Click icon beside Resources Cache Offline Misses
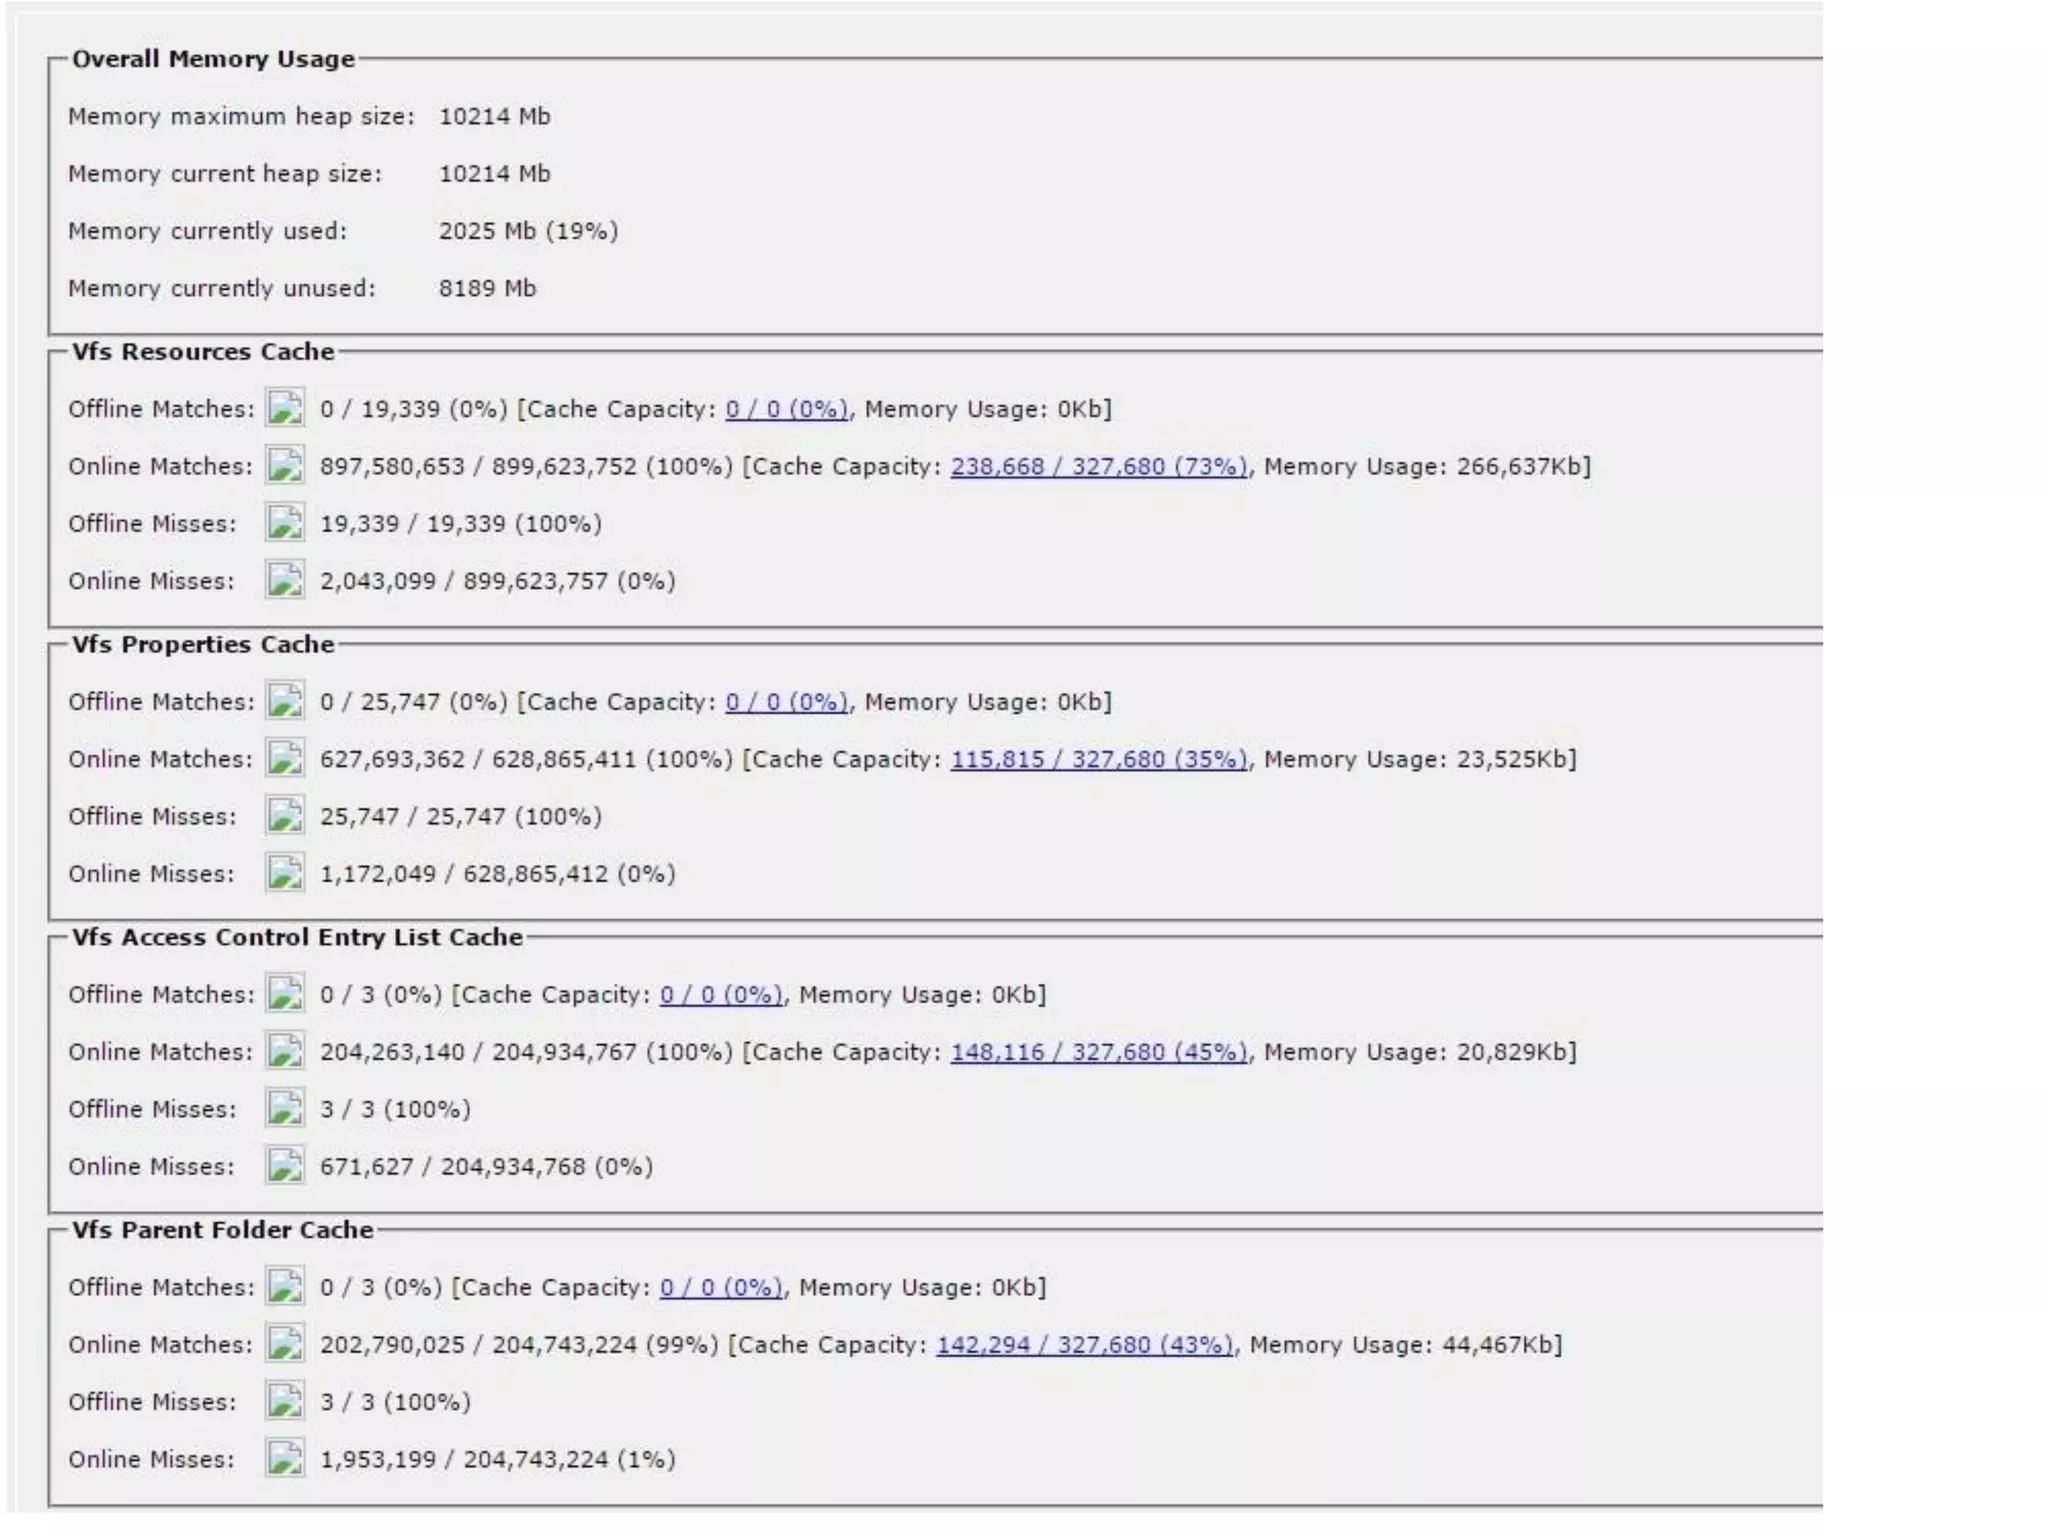This screenshot has width=2048, height=1536. click(x=285, y=523)
